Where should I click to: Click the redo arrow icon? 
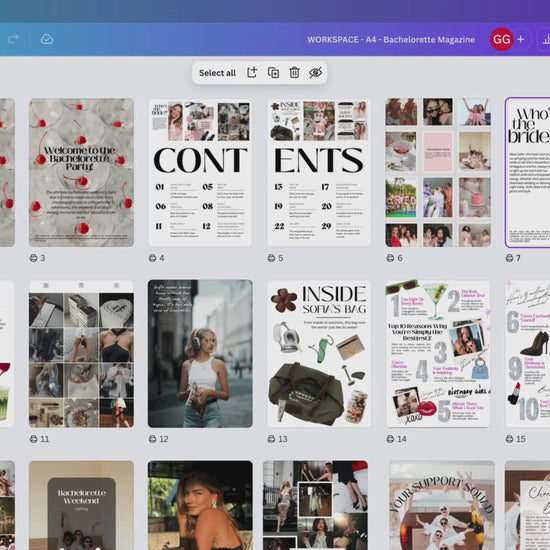point(13,39)
